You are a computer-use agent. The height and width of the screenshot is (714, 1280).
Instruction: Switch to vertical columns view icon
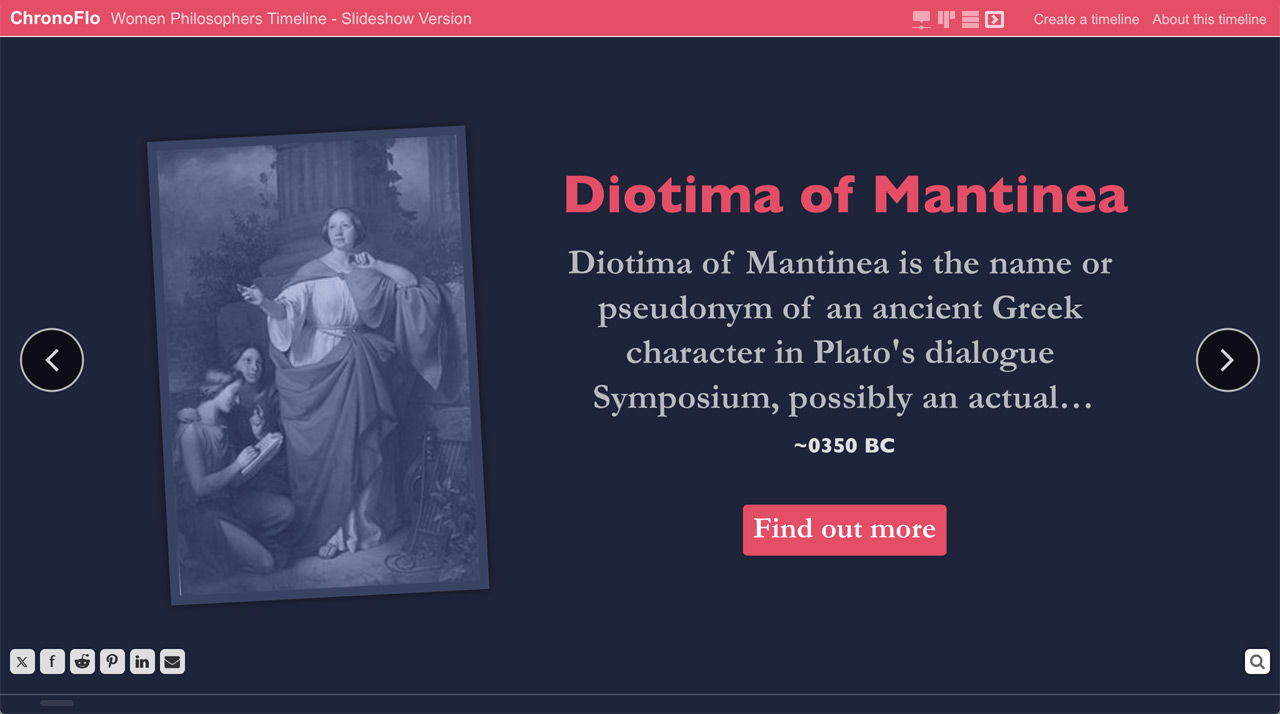point(946,19)
